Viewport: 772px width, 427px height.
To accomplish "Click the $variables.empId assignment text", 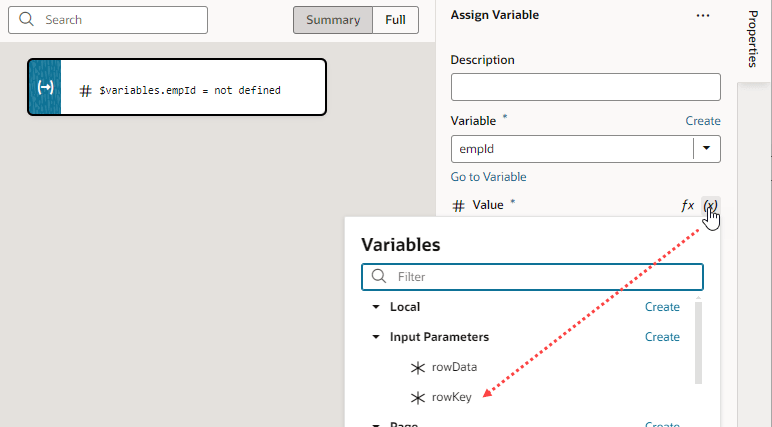I will tap(190, 91).
